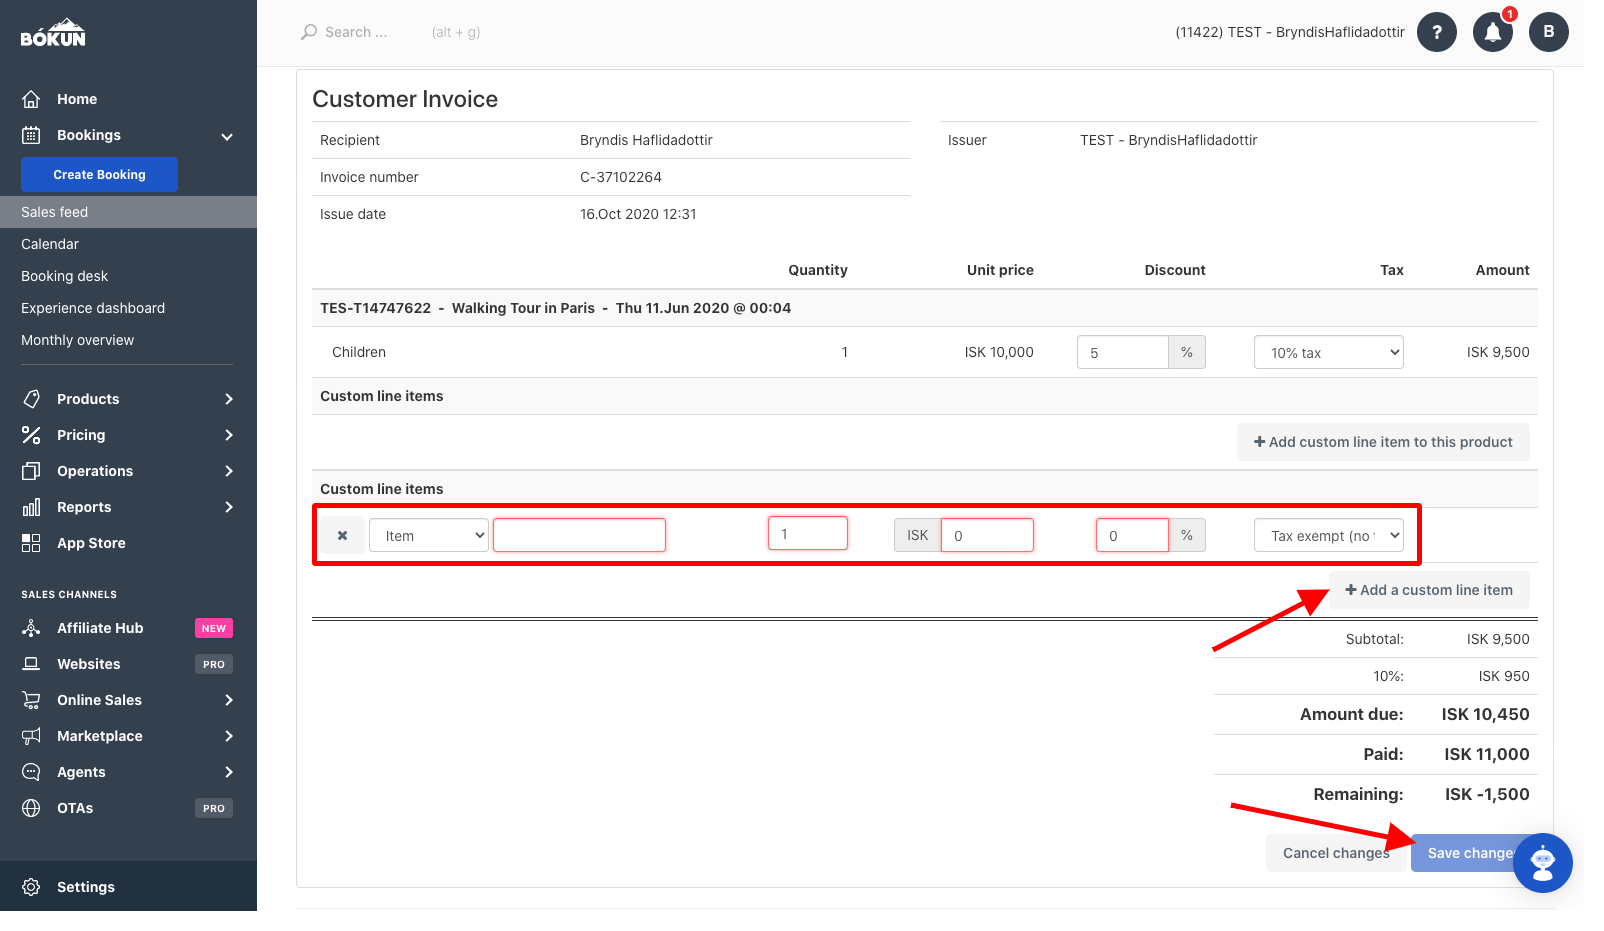Image resolution: width=1604 pixels, height=931 pixels.
Task: Click Amount due ISK 10,450 value
Action: pos(1485,714)
